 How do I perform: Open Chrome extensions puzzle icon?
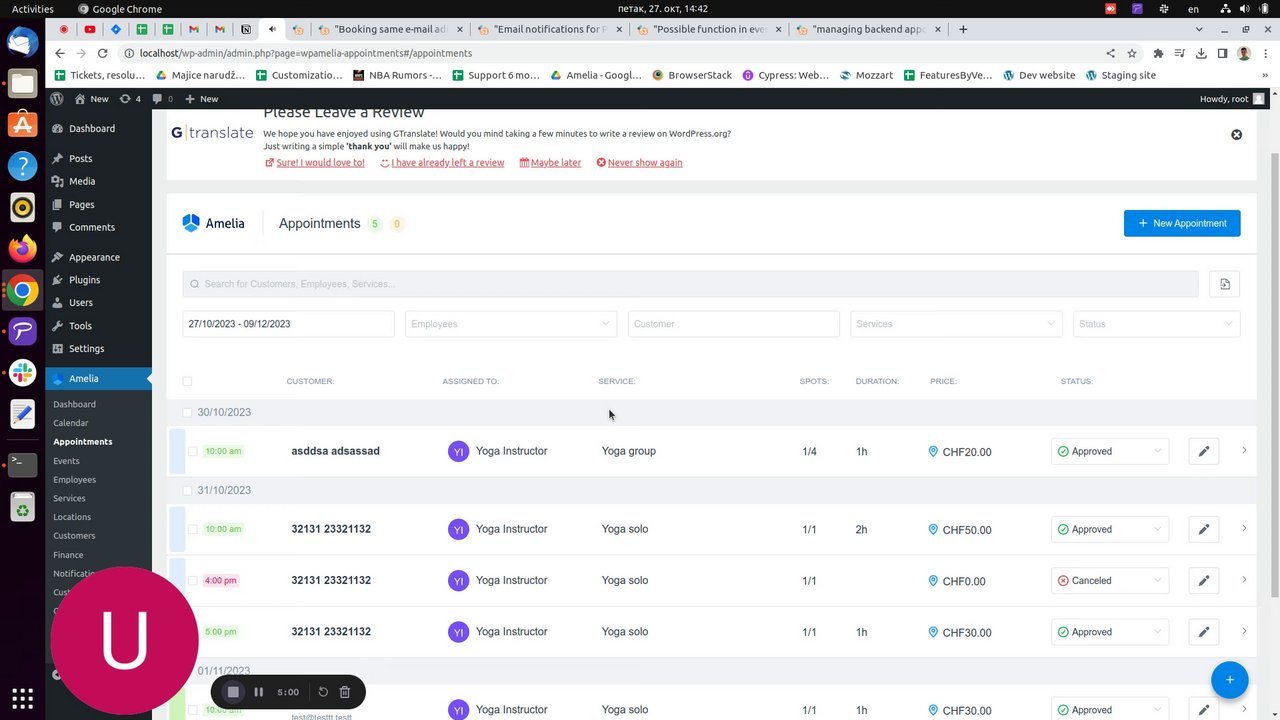click(x=1158, y=53)
